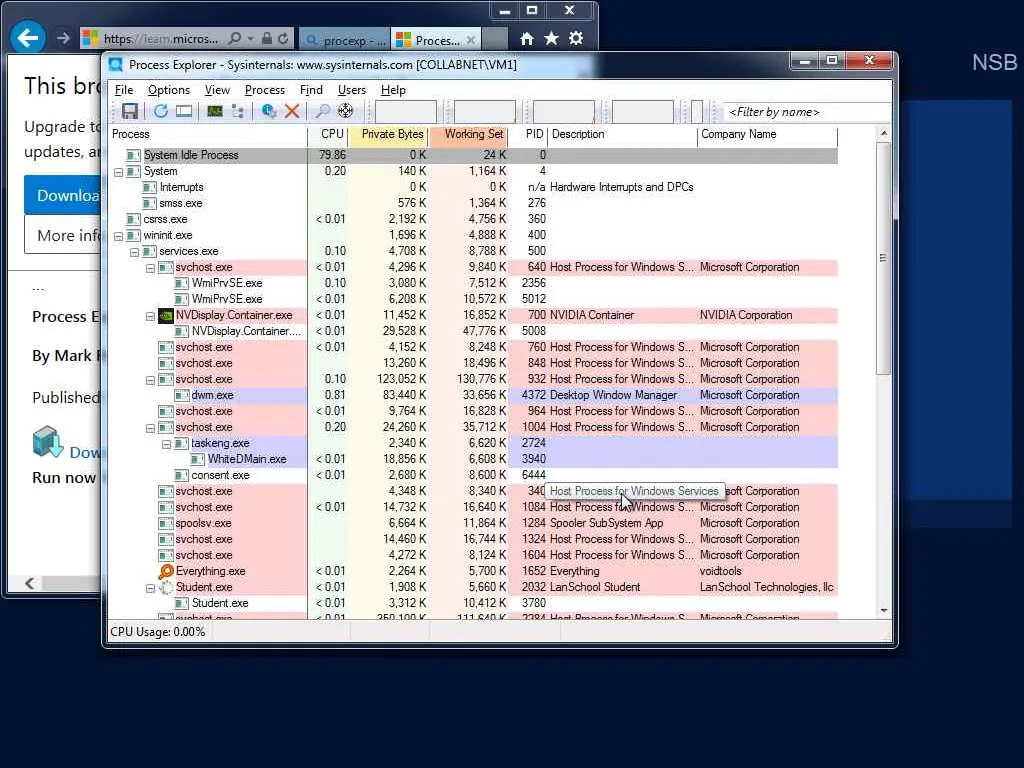Click the CPU Usage status bar text
This screenshot has width=1024, height=768.
[x=157, y=632]
